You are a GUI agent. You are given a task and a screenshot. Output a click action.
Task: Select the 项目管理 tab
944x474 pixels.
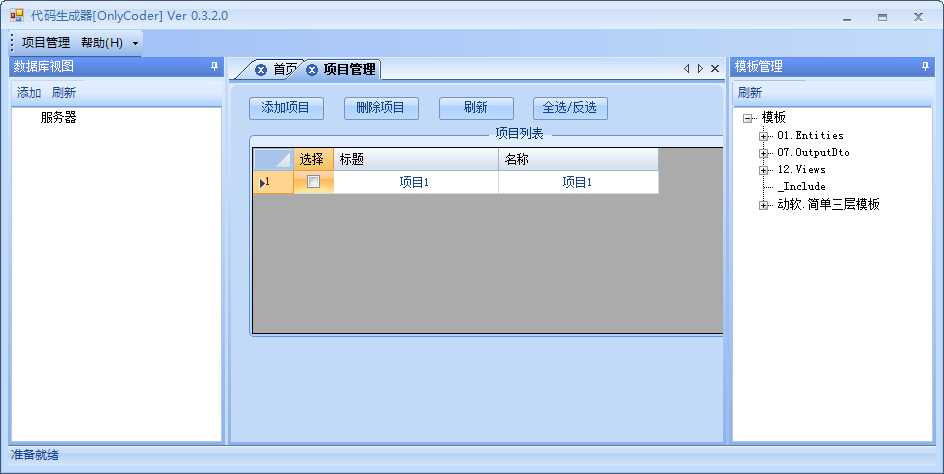click(349, 69)
